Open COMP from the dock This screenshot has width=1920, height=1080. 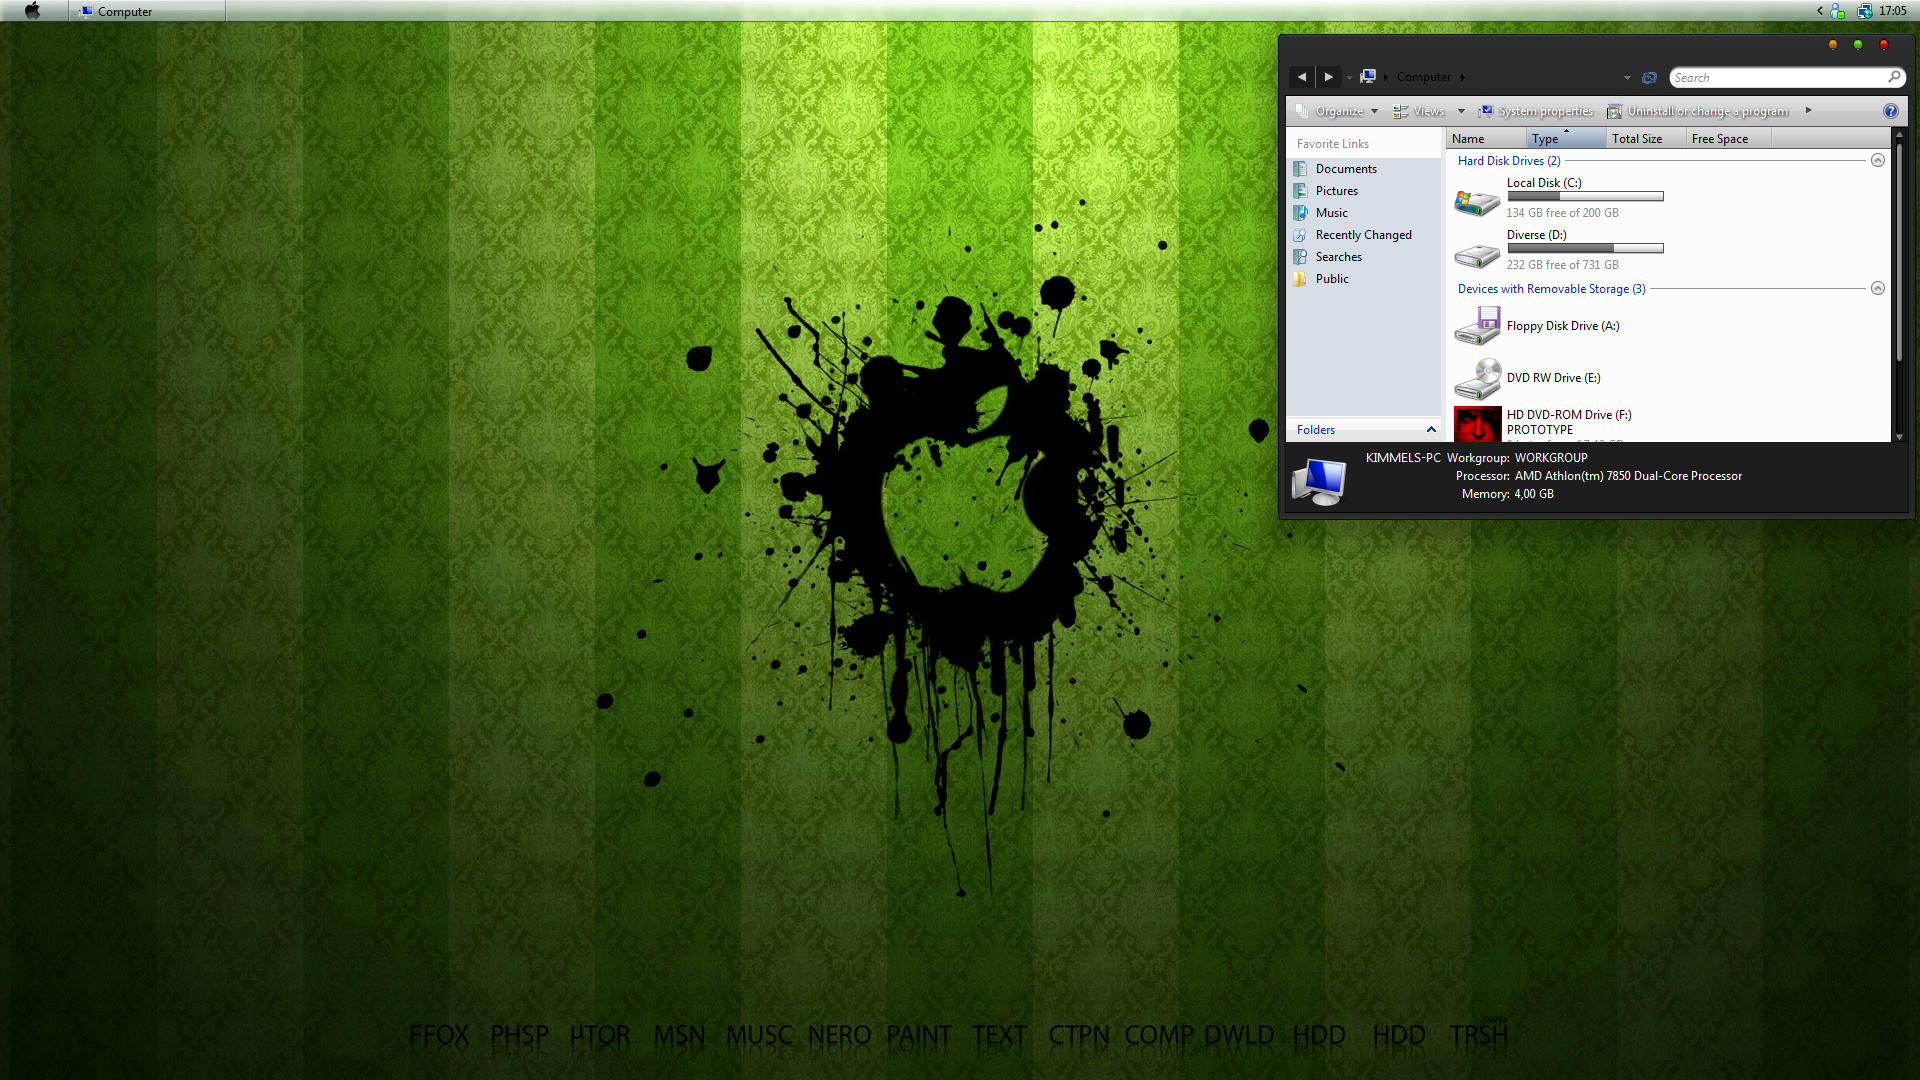point(1159,1035)
